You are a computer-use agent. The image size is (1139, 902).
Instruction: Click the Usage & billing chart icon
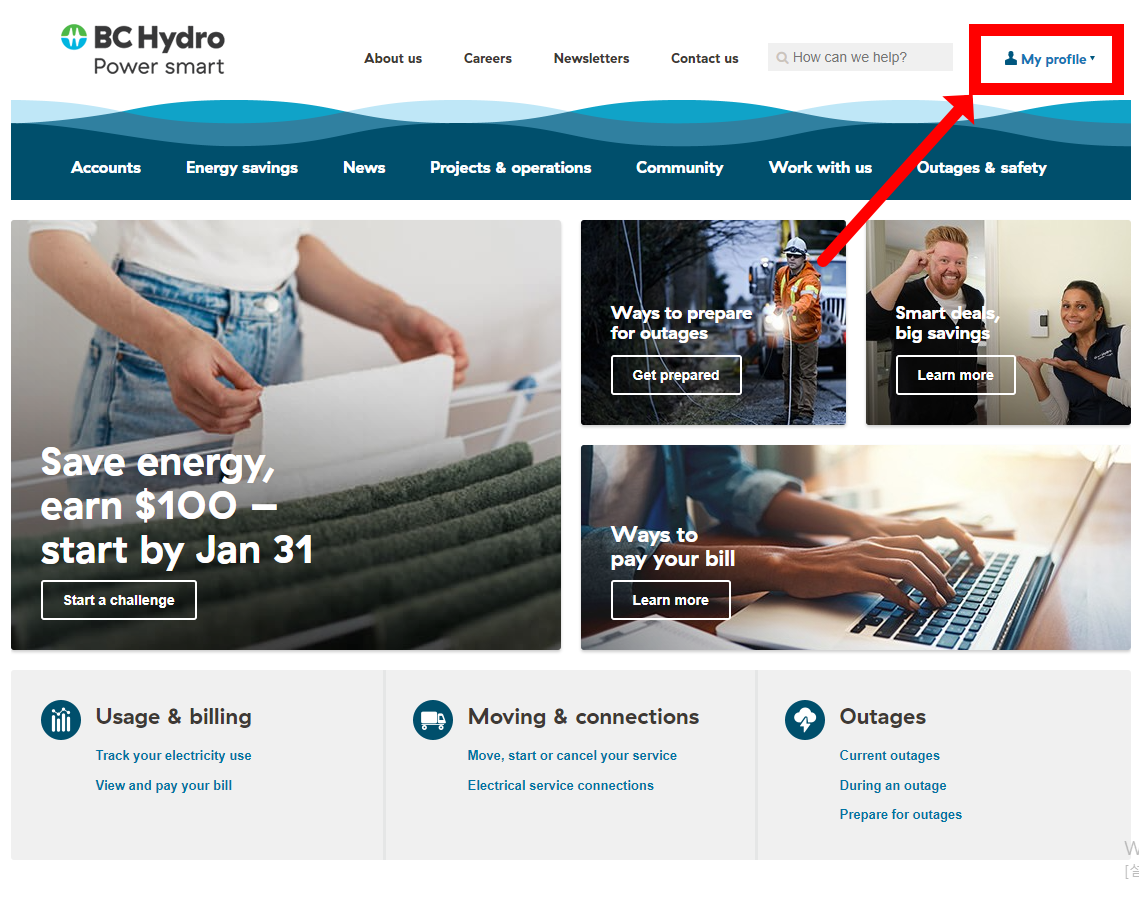tap(61, 720)
